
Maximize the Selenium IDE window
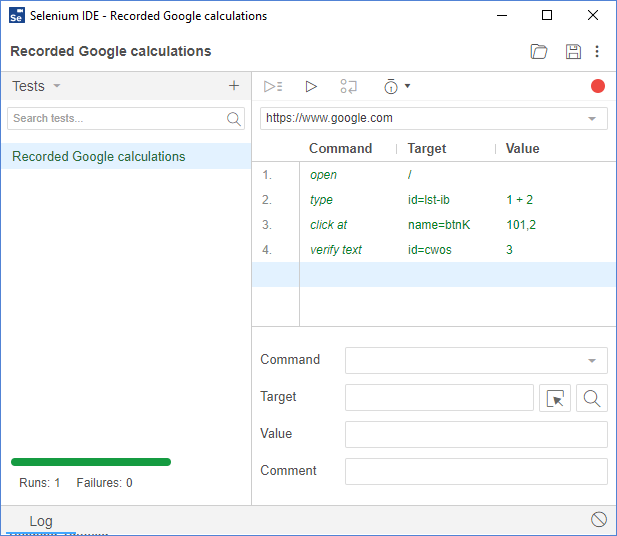tap(547, 15)
